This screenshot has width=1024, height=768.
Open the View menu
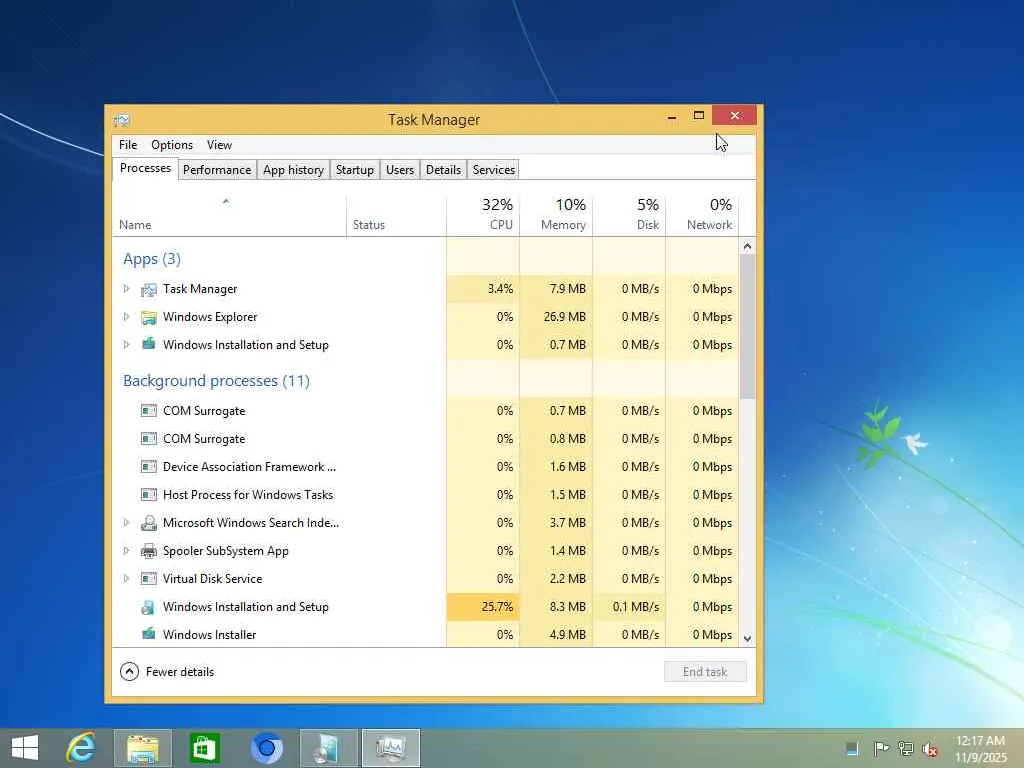pyautogui.click(x=219, y=145)
